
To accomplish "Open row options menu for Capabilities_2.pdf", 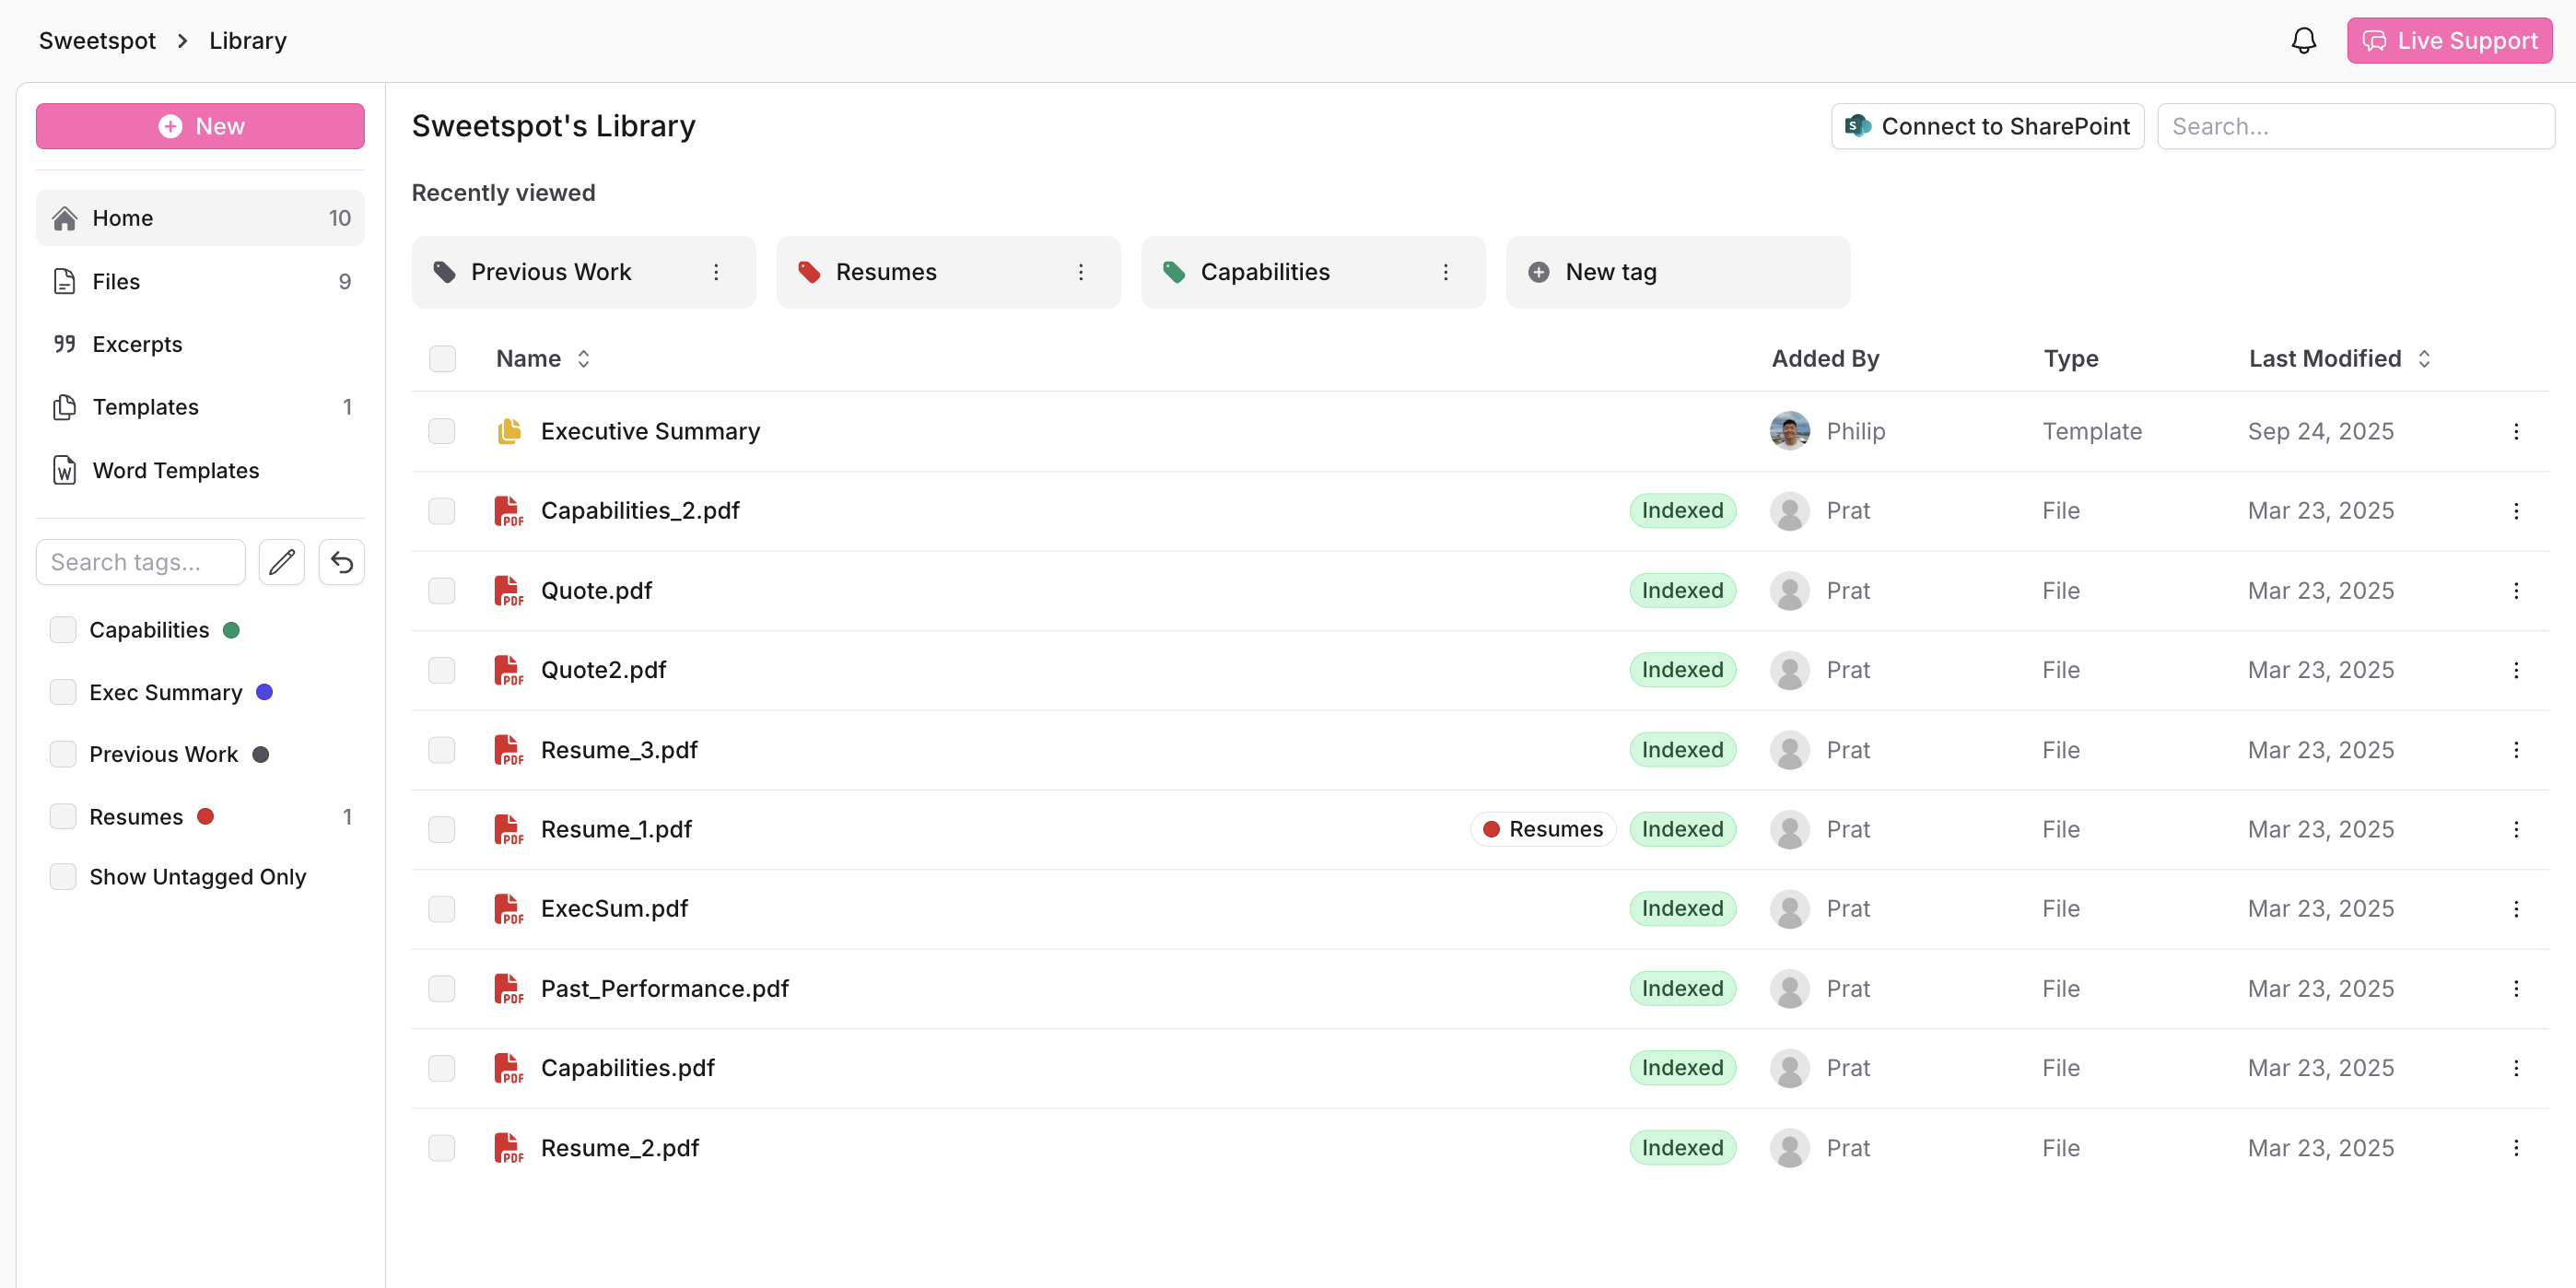I will point(2516,511).
